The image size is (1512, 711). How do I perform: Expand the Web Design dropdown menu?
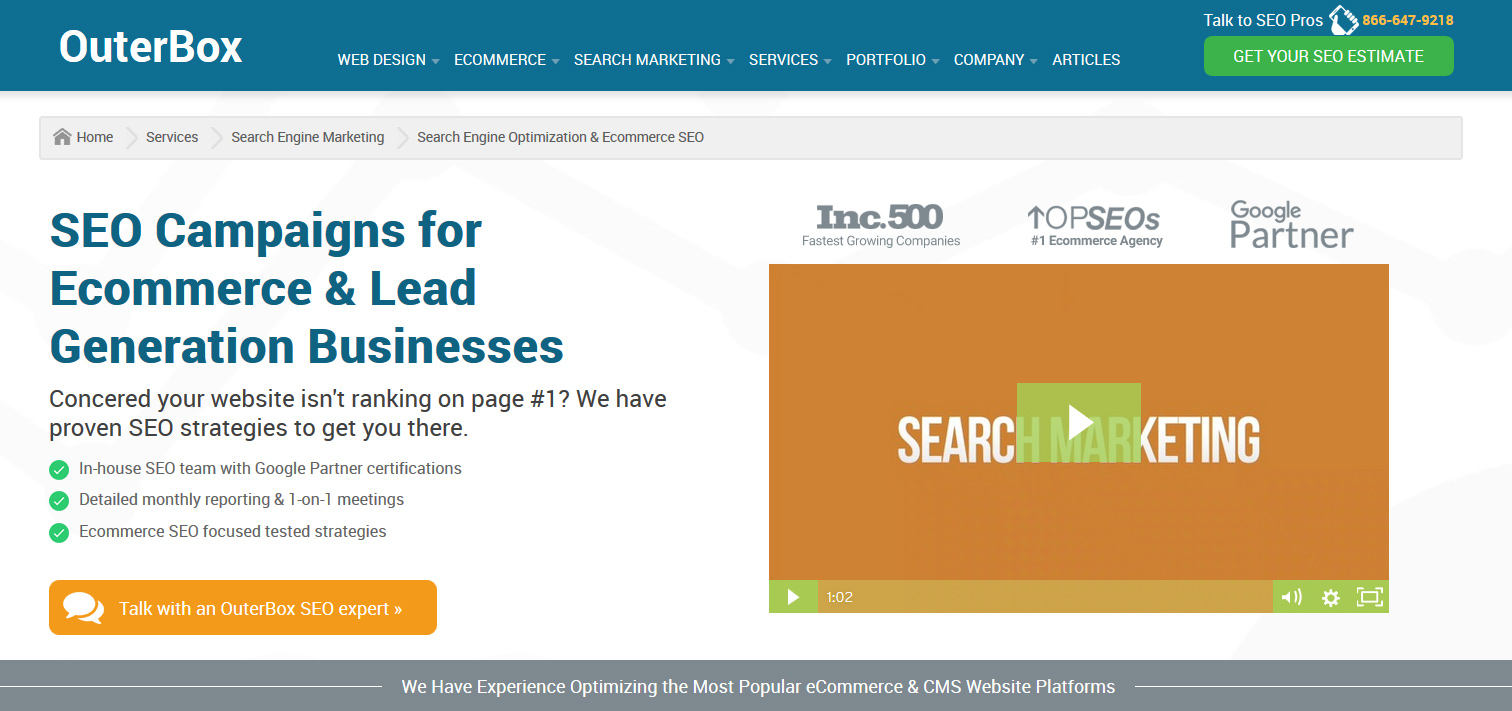click(x=388, y=60)
